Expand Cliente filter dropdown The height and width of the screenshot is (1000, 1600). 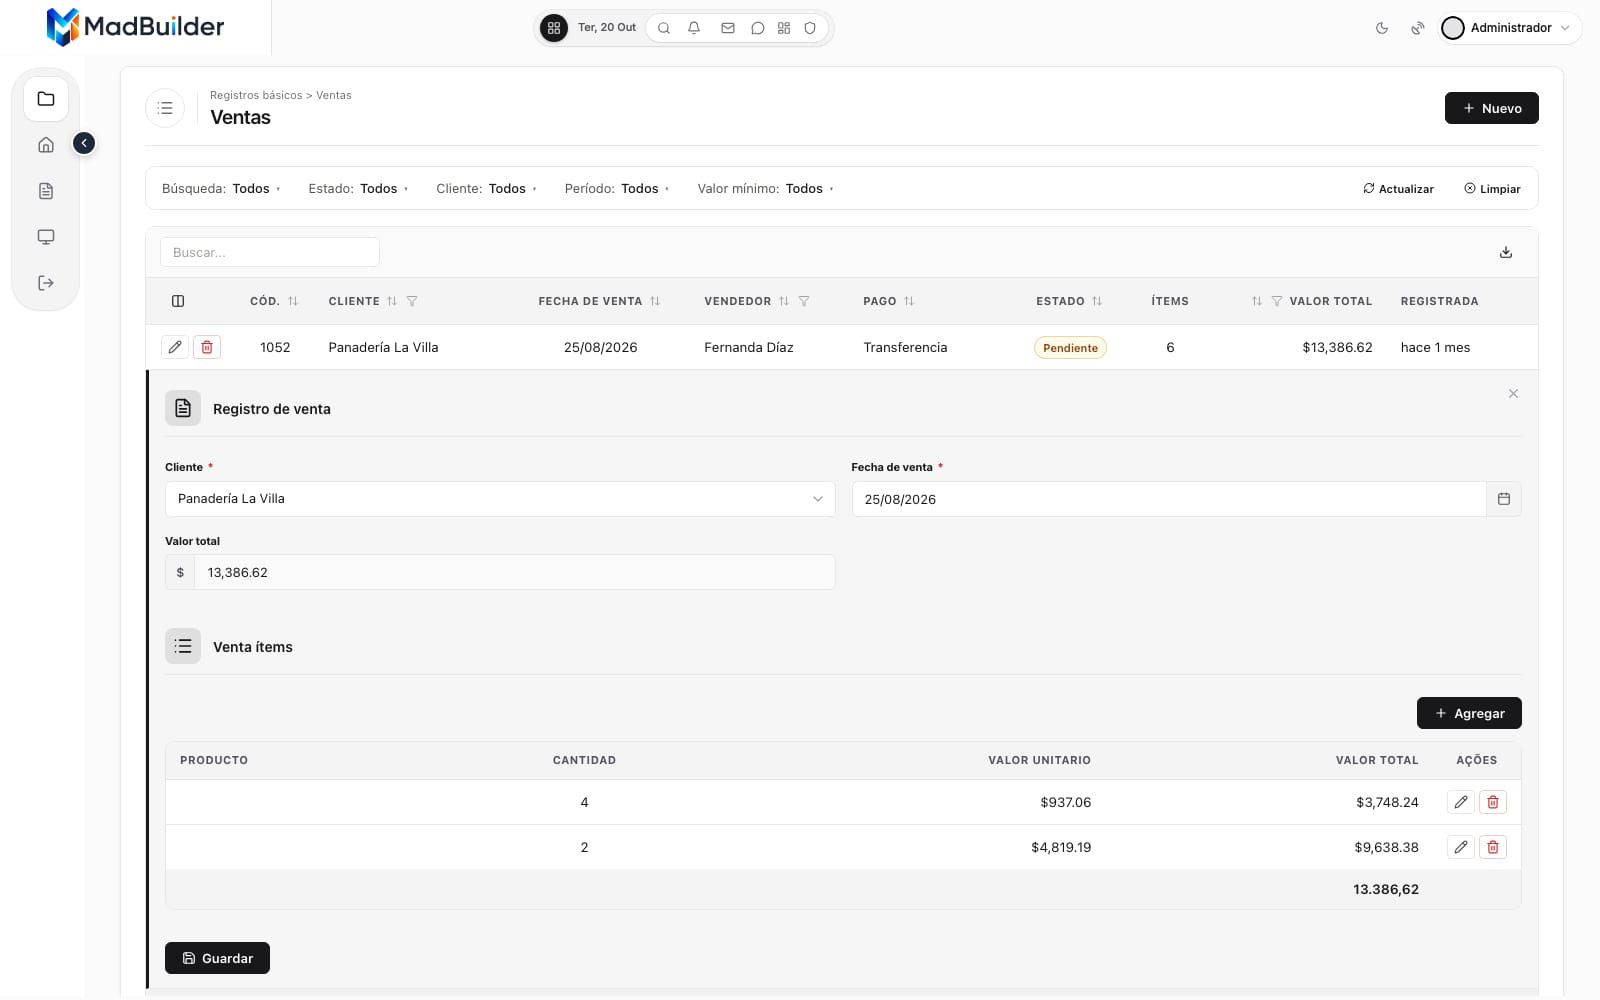pos(487,189)
